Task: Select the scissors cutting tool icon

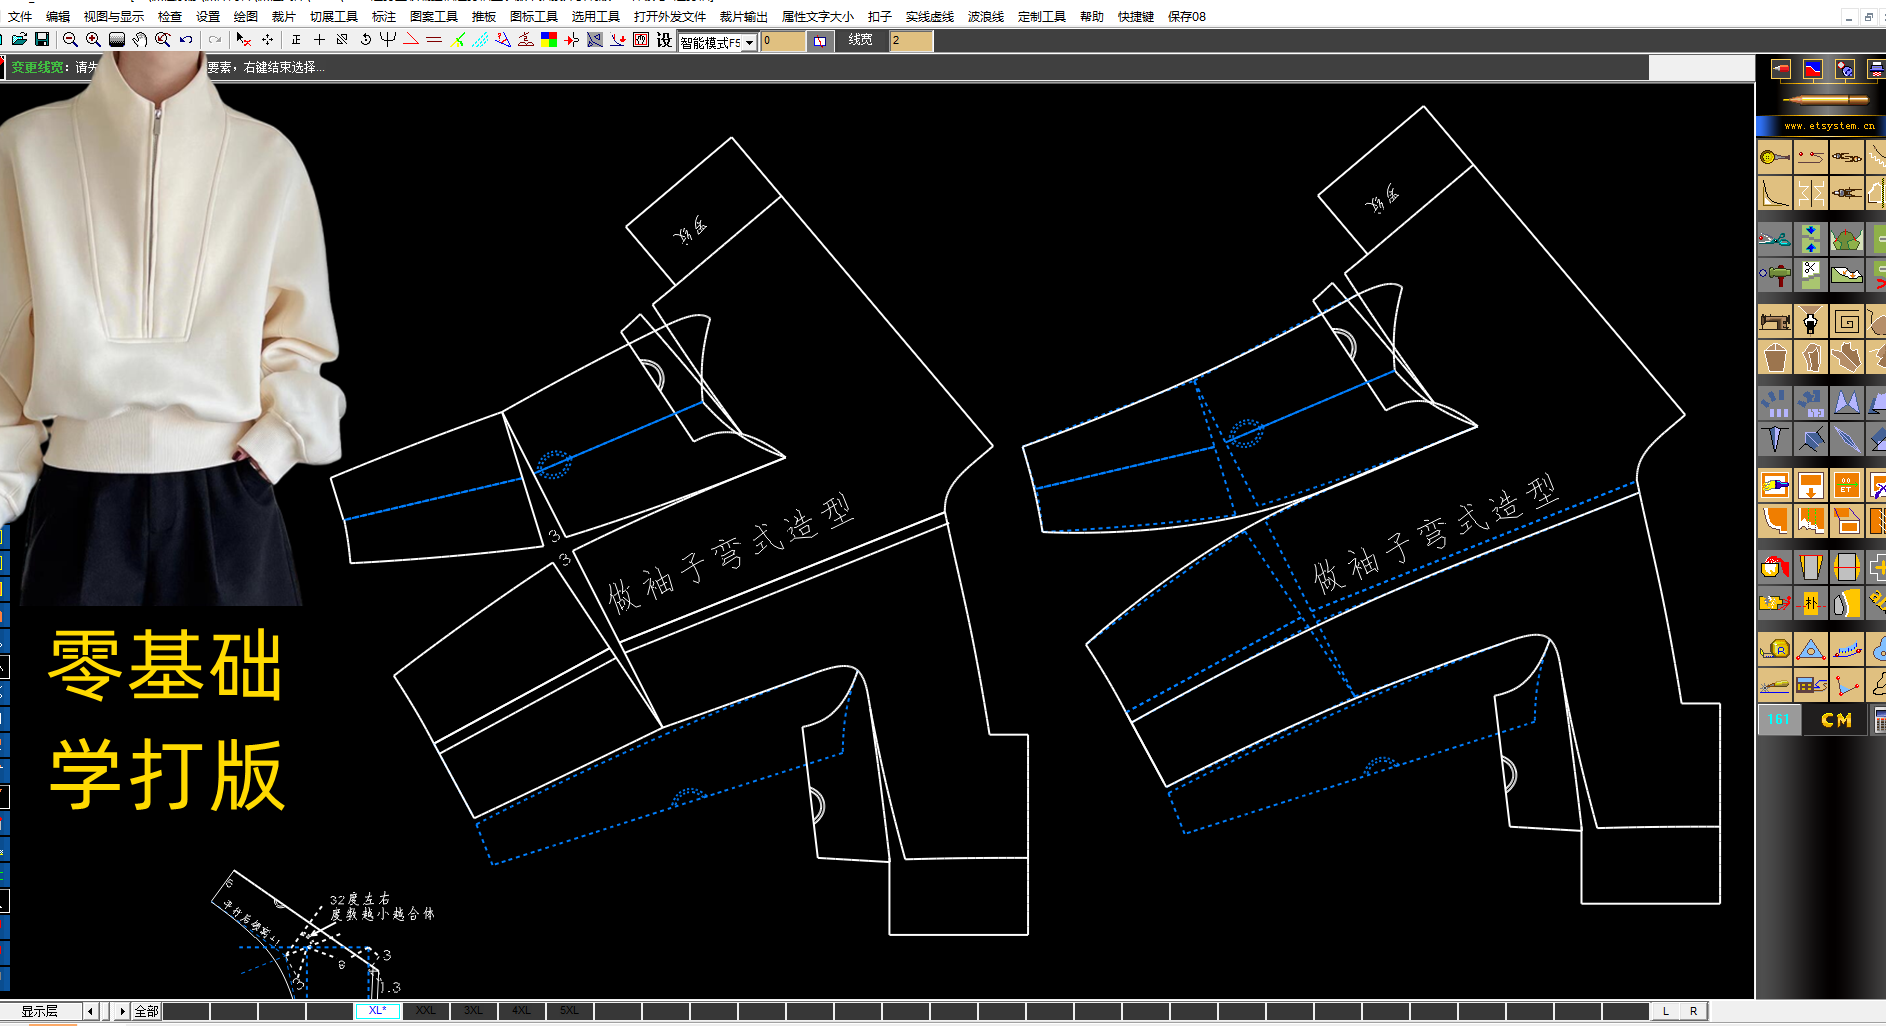Action: [x=1775, y=239]
